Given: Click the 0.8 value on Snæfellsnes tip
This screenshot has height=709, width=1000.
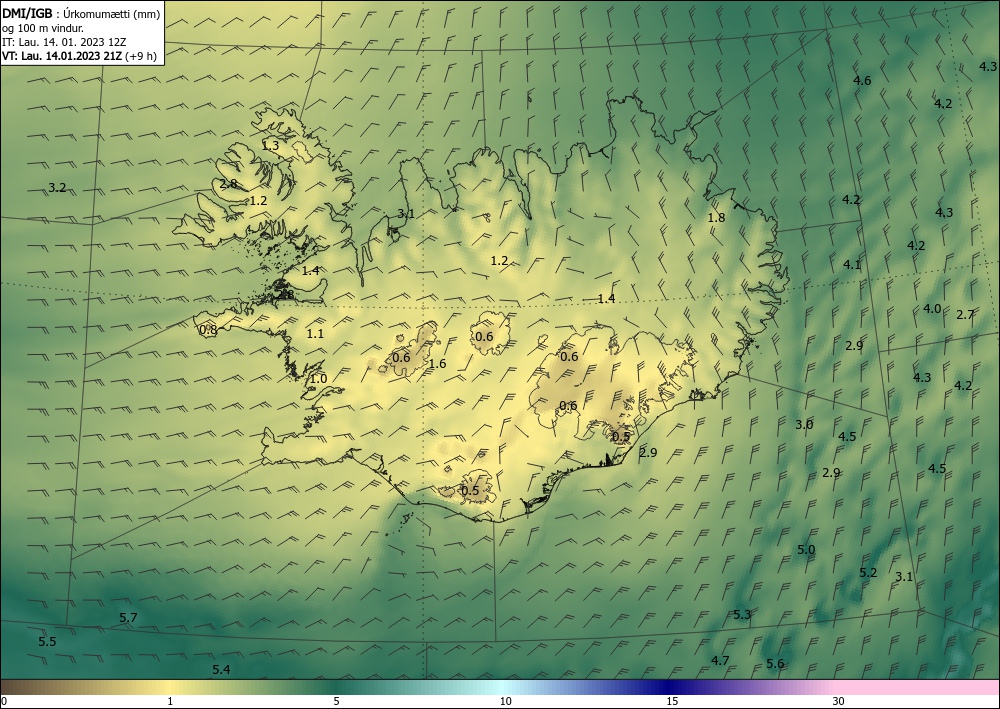Looking at the screenshot, I should pos(209,330).
